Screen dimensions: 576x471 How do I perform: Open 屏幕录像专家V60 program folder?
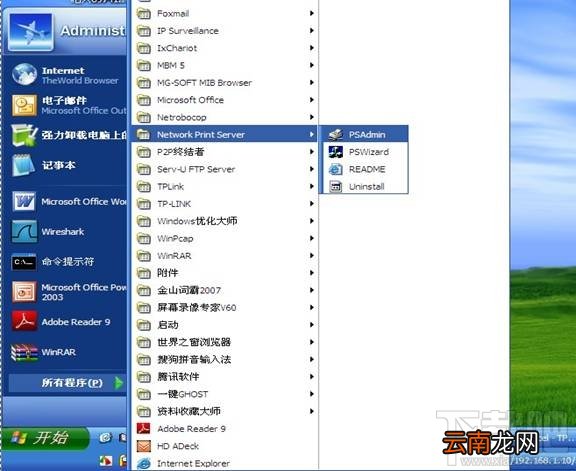(x=224, y=308)
